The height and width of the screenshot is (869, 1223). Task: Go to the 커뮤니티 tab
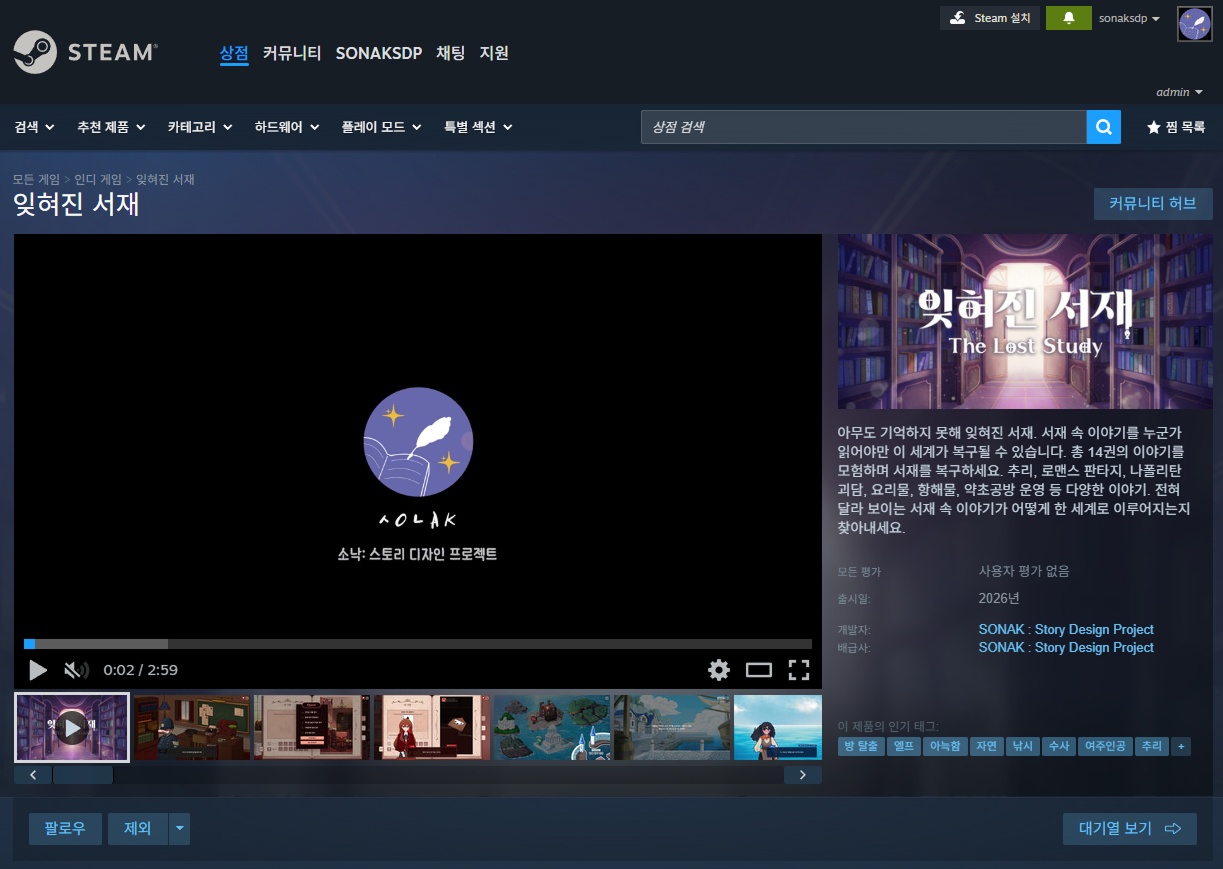291,53
